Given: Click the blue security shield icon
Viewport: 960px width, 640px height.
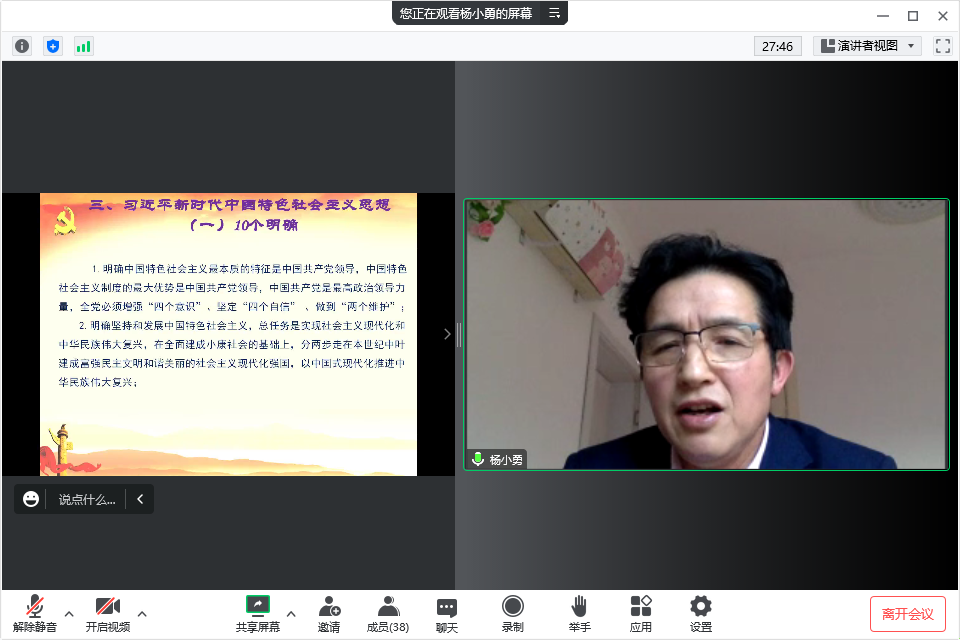Looking at the screenshot, I should pos(53,46).
